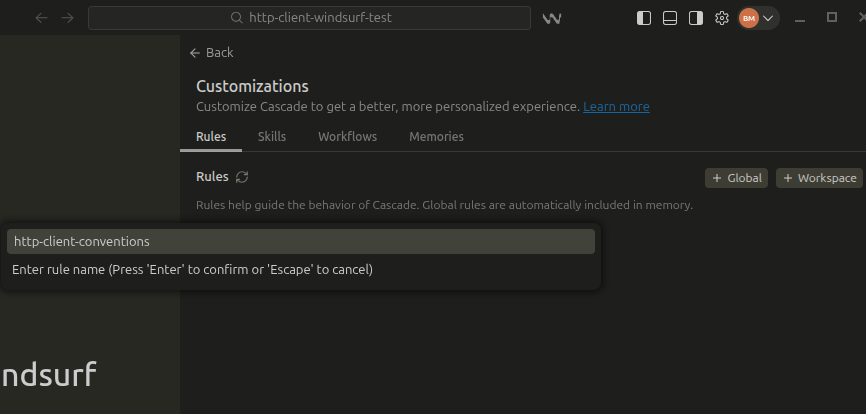Viewport: 866px width, 414px height.
Task: Refresh the Rules list icon
Action: 242,177
